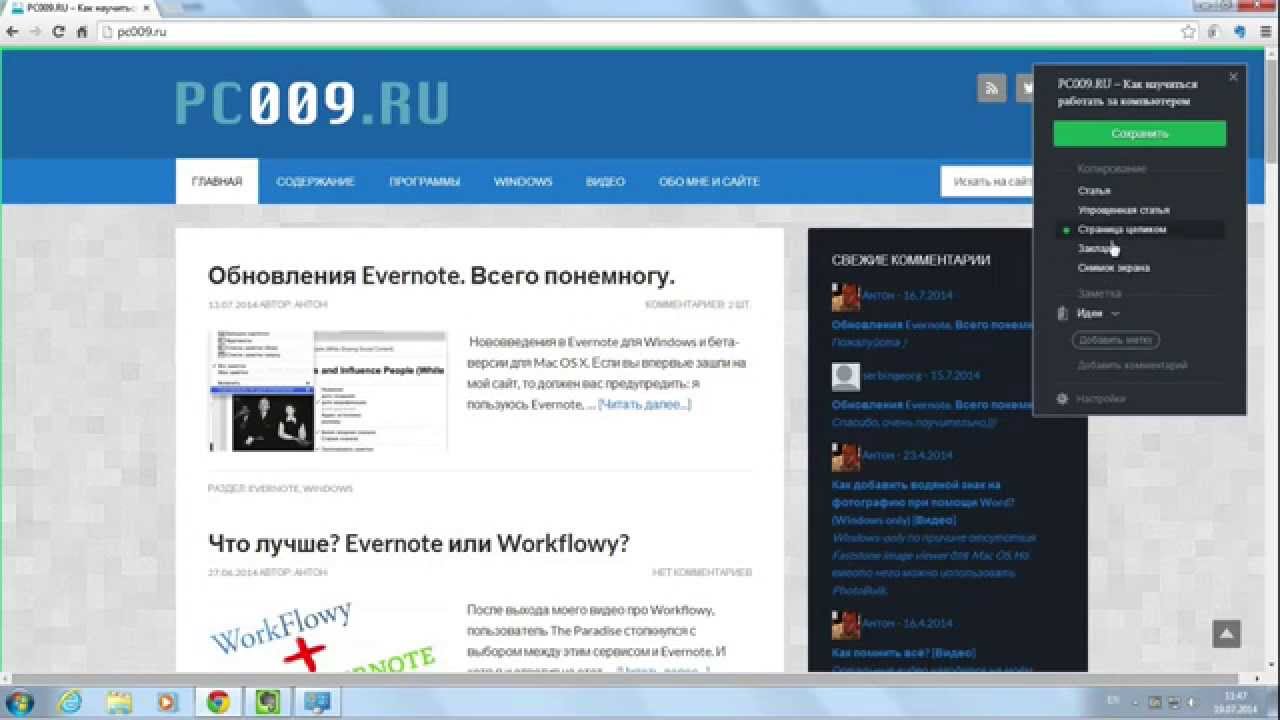Close the Evernote clipper popup with X
This screenshot has height=720, width=1280.
click(1233, 77)
